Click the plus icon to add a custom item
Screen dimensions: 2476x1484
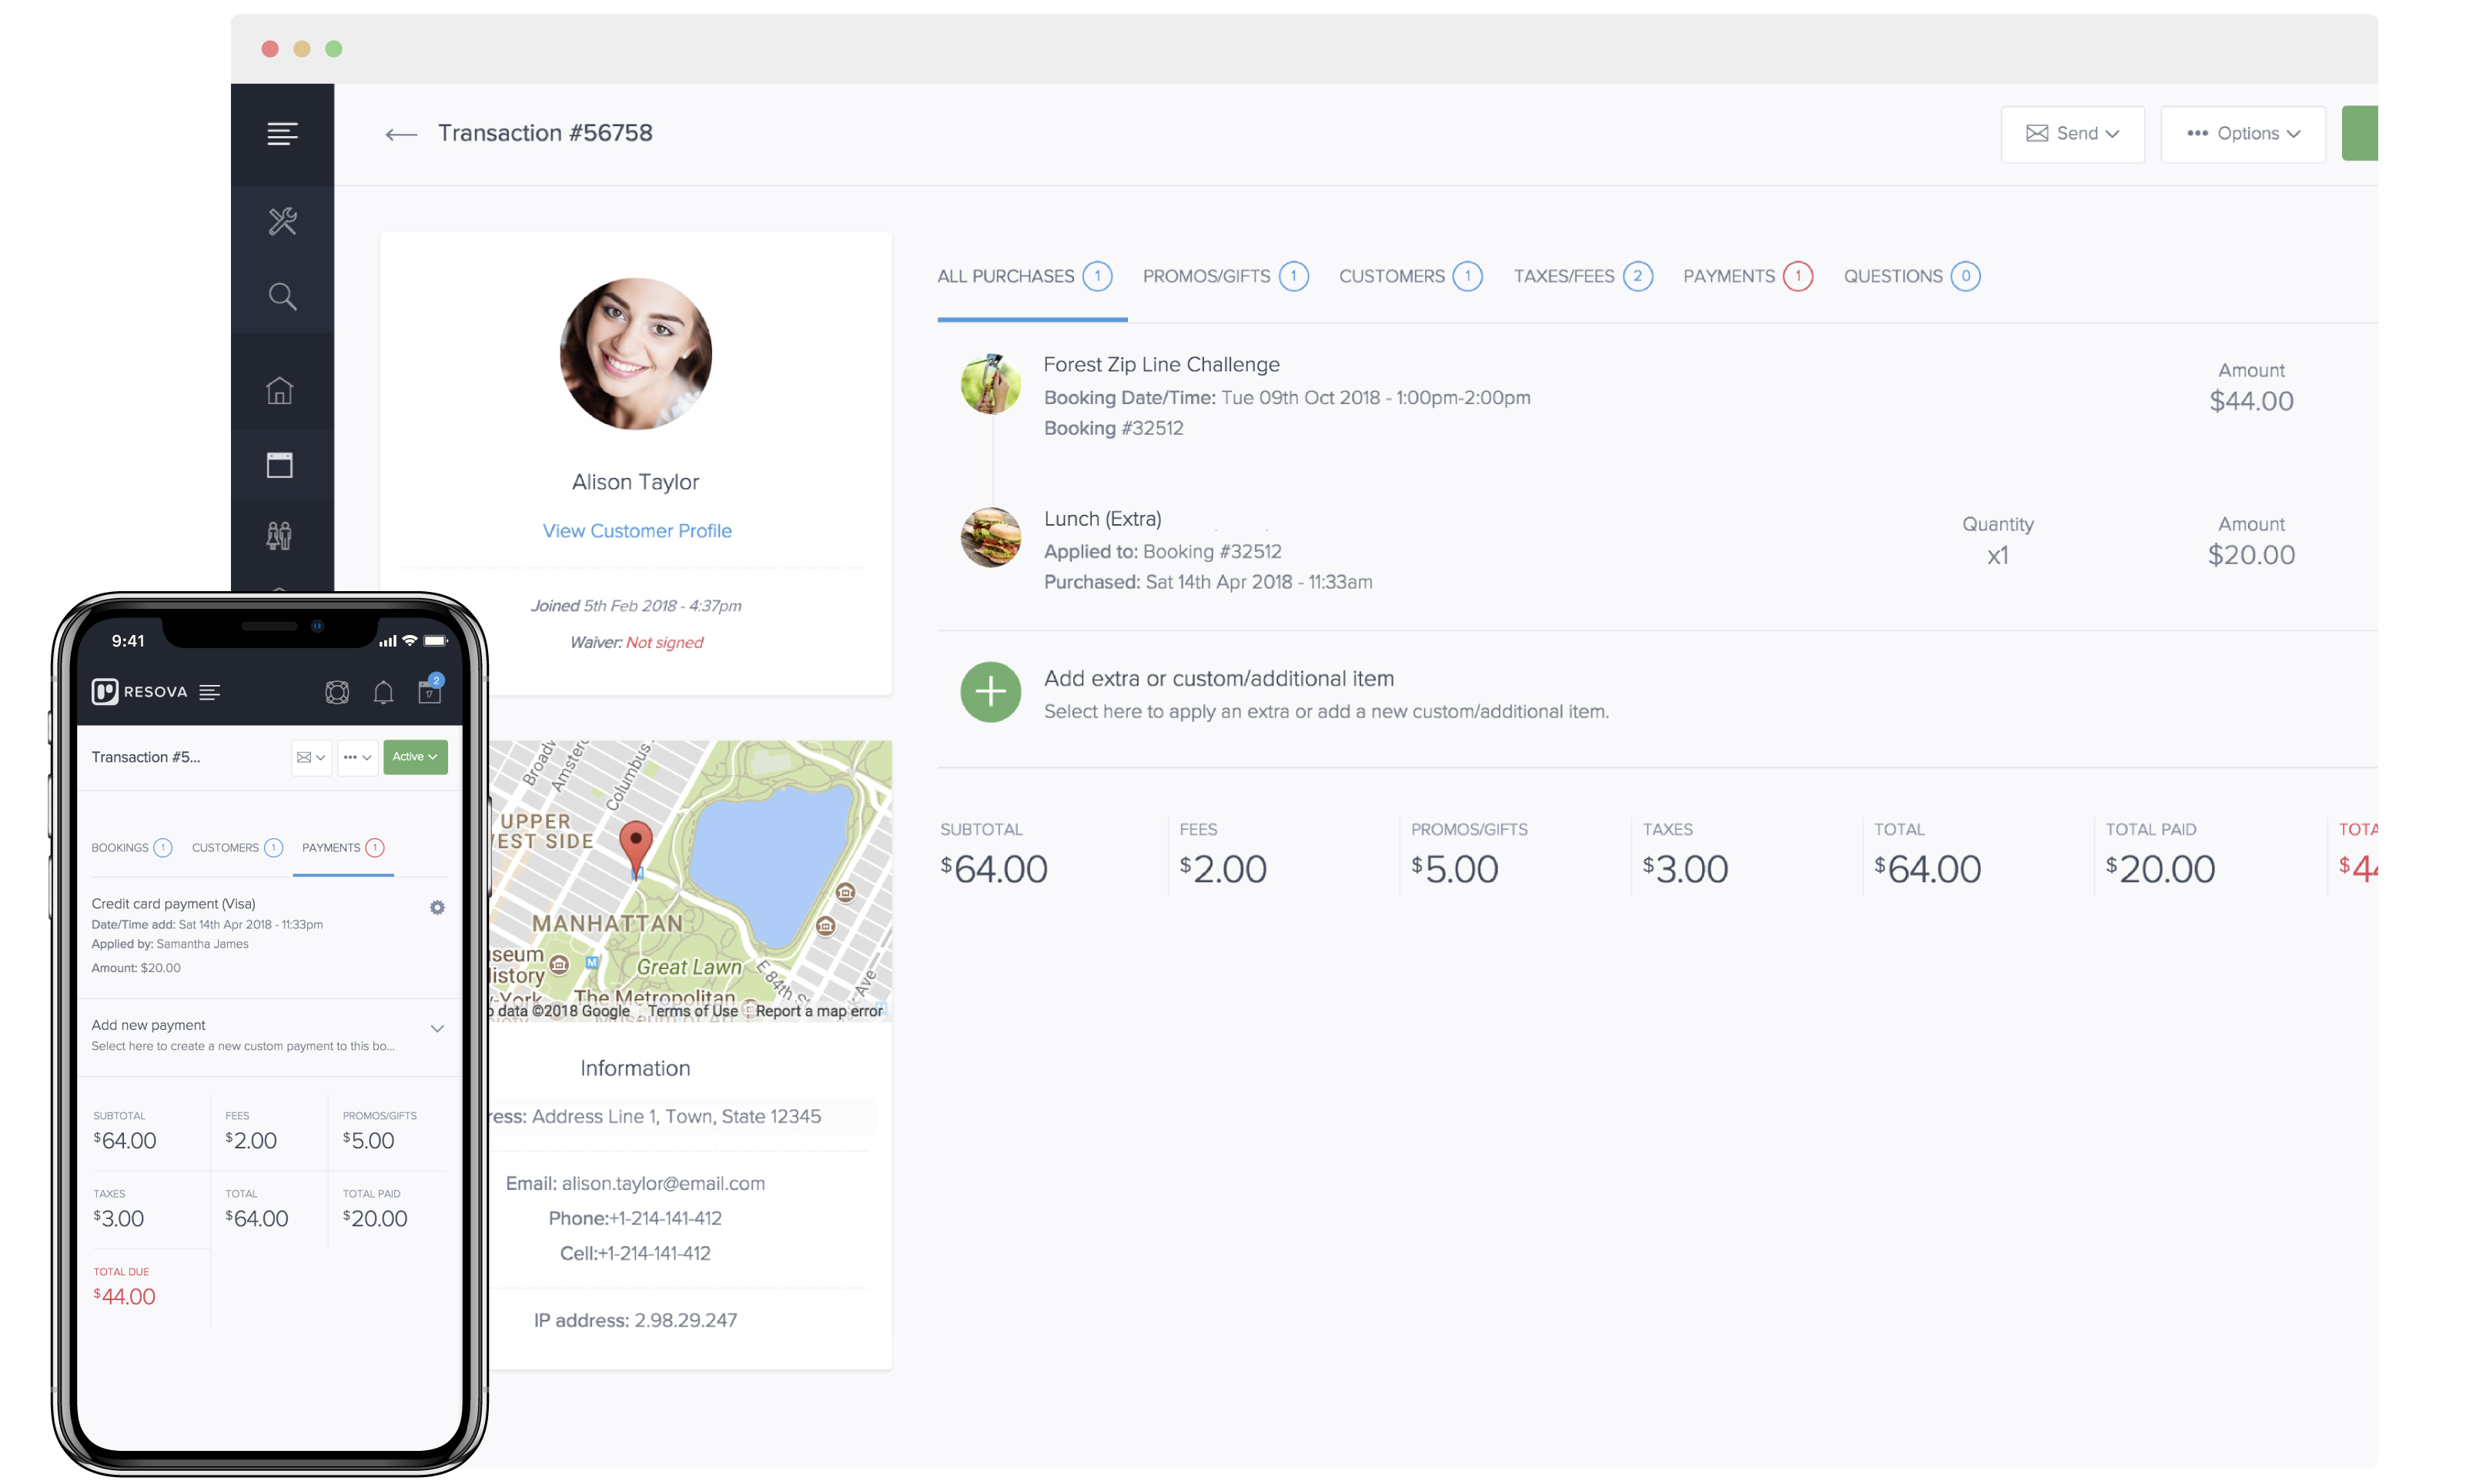(x=990, y=692)
